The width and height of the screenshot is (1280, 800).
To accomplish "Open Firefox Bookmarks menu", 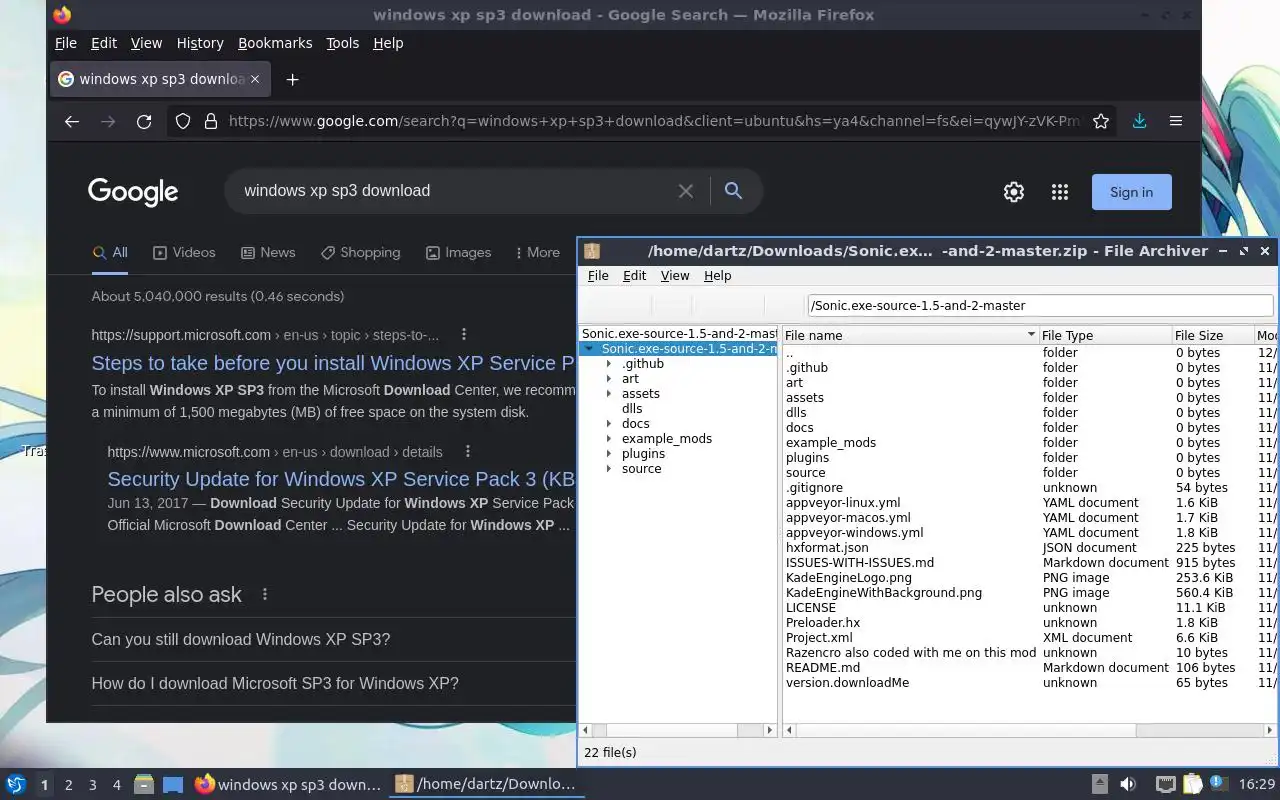I will coord(275,43).
